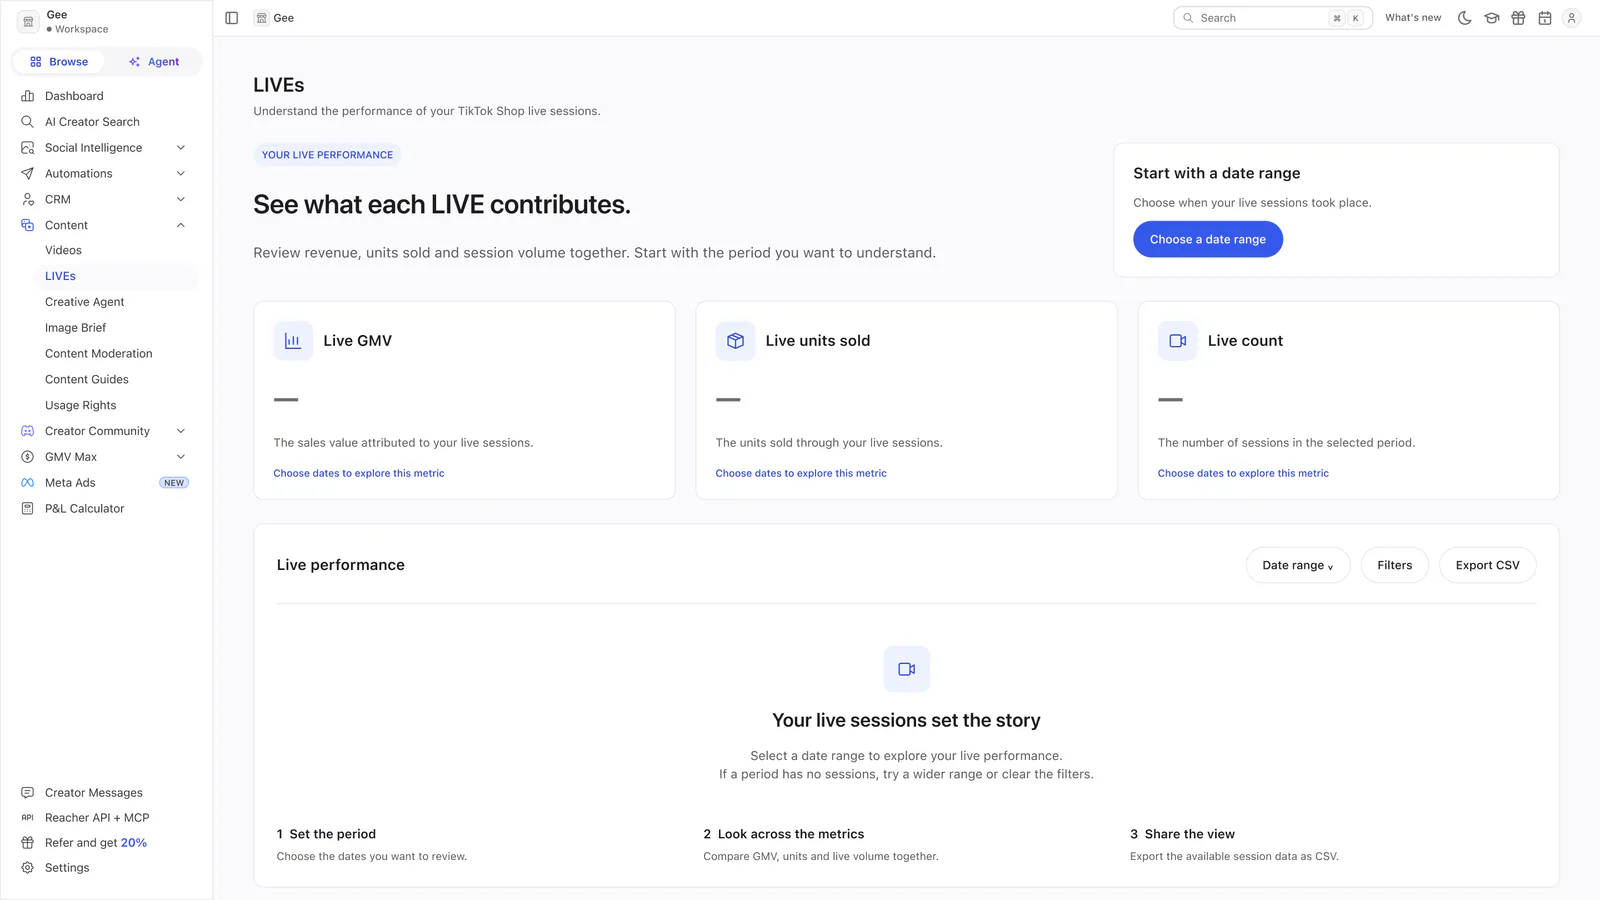The width and height of the screenshot is (1600, 900).
Task: Click Choose a date range button
Action: [x=1208, y=239]
